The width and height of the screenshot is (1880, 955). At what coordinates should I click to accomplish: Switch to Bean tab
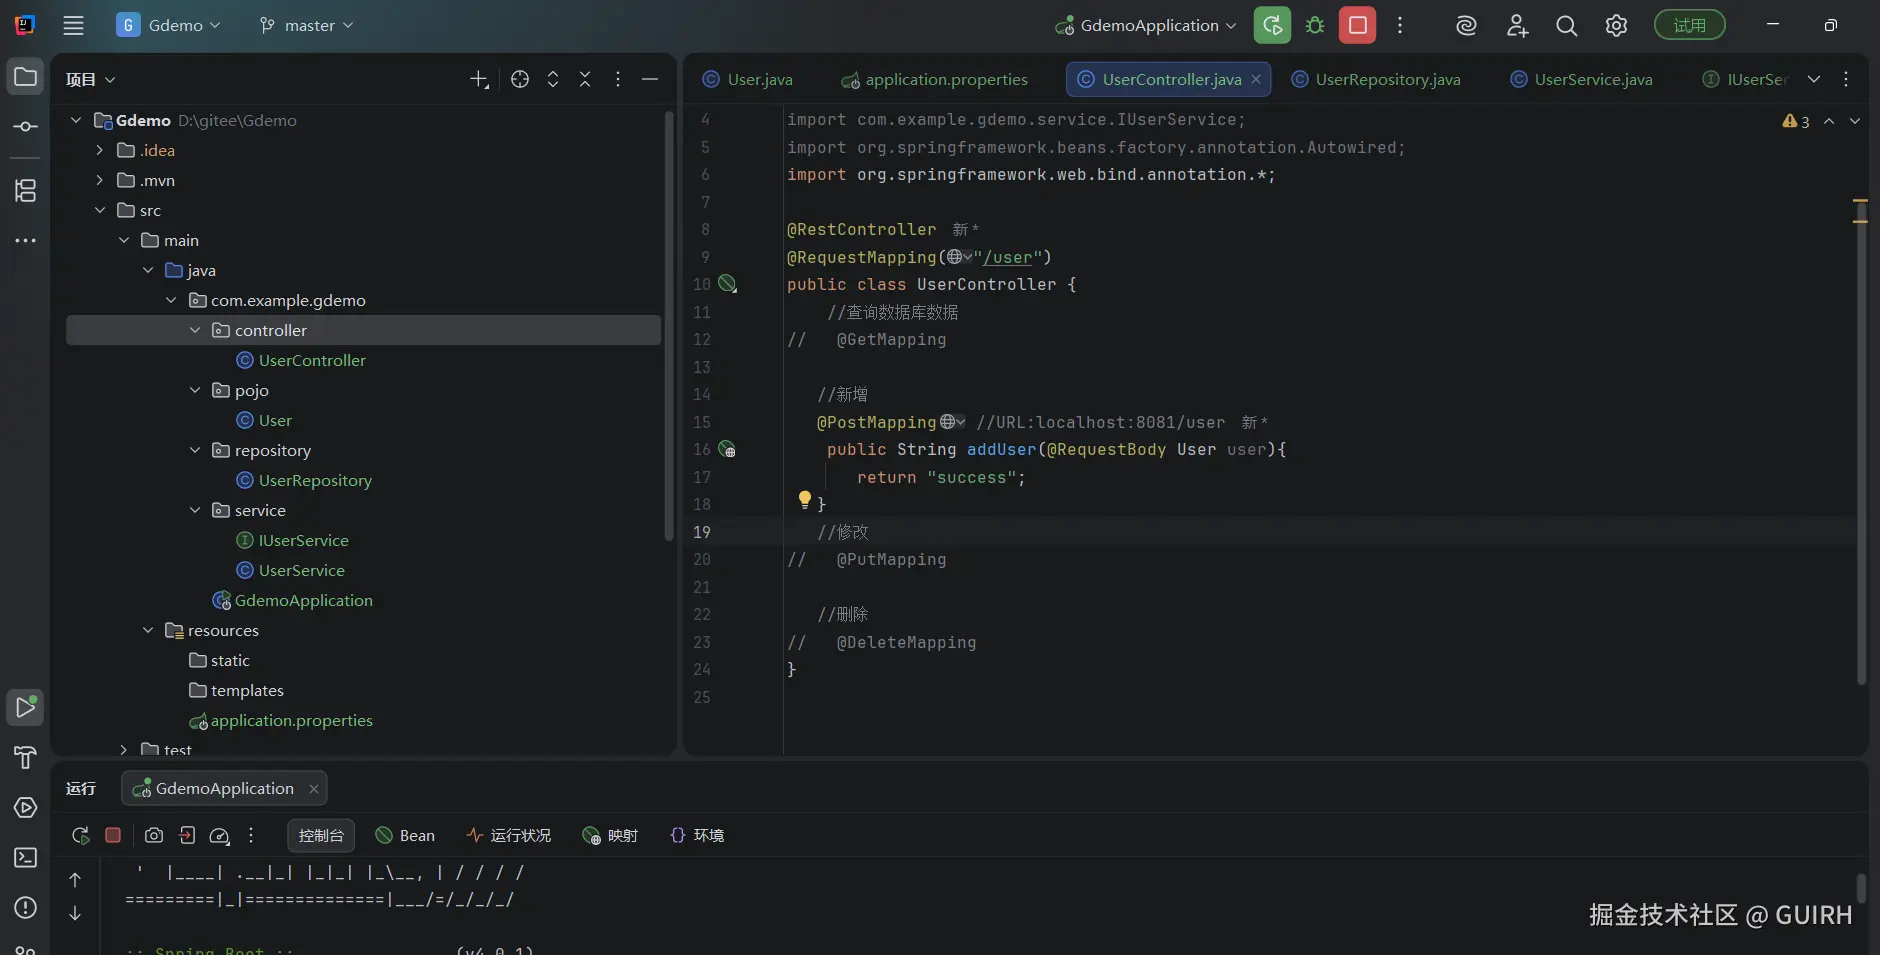(x=405, y=835)
